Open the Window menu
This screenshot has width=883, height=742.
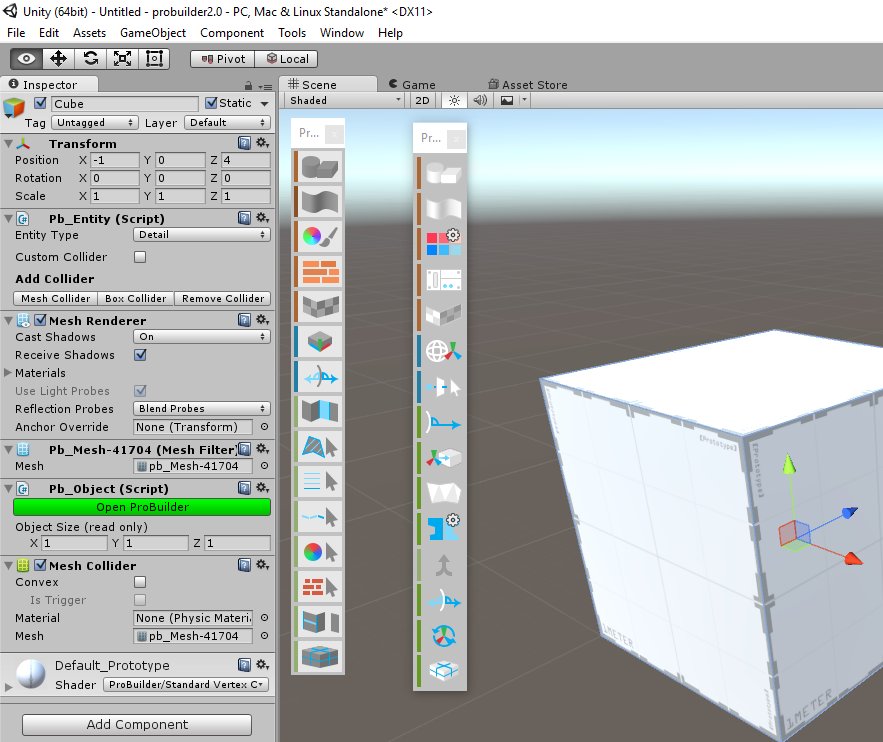pyautogui.click(x=342, y=33)
